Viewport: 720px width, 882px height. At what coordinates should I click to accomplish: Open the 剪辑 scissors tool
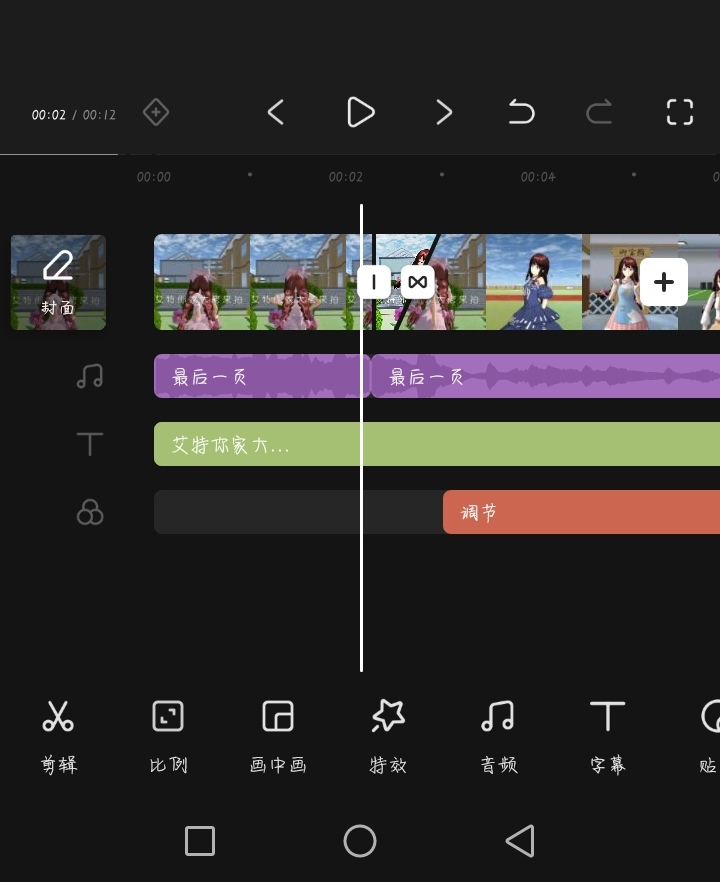[59, 735]
